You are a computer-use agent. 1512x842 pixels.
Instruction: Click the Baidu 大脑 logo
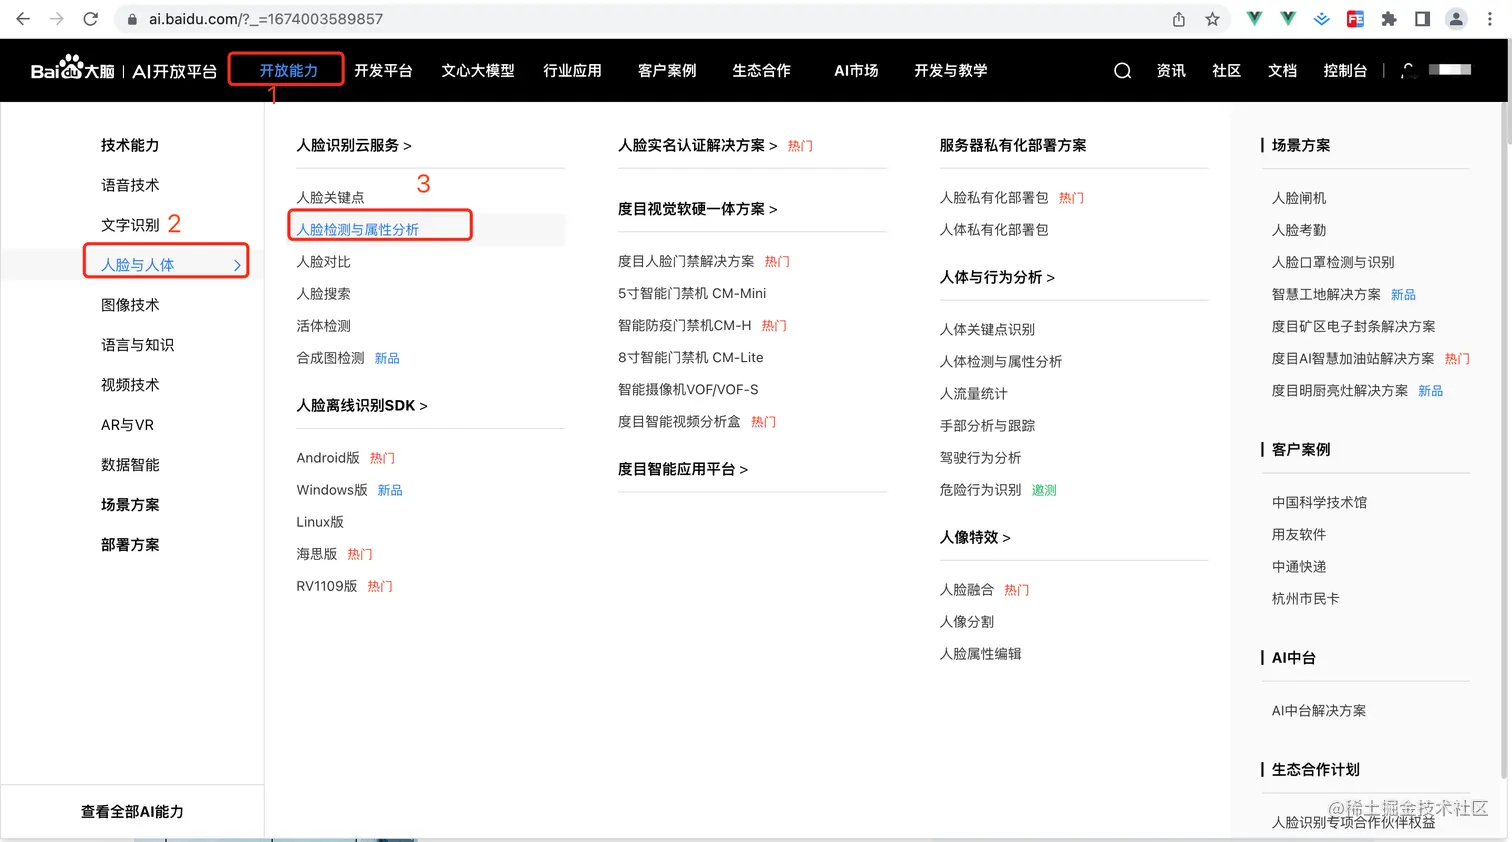click(x=73, y=69)
